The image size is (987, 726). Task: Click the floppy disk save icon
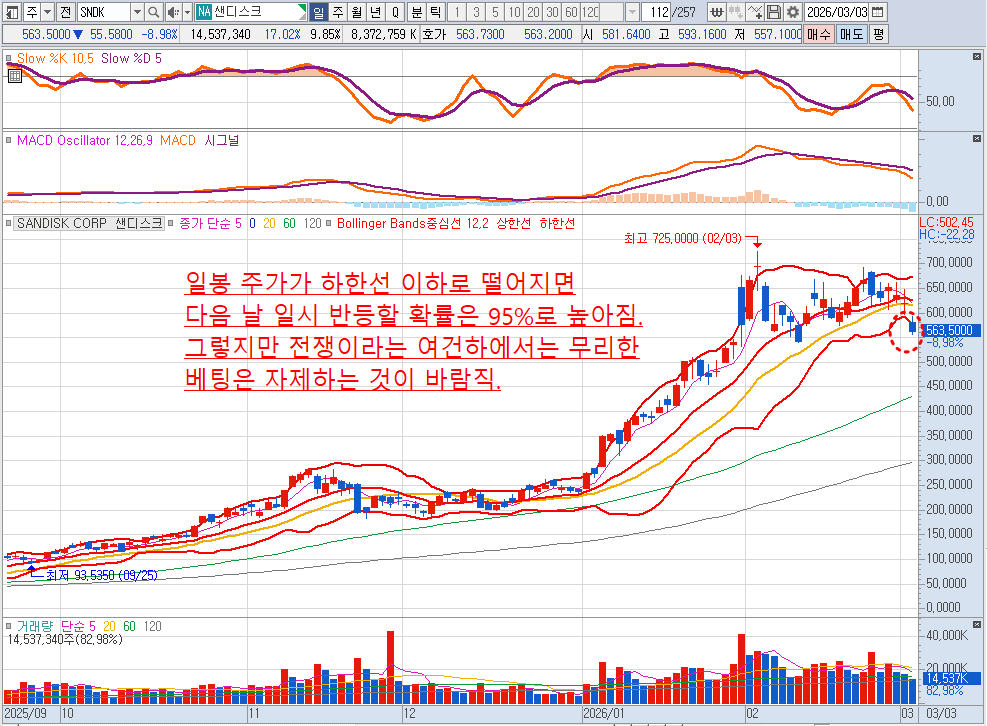point(773,12)
